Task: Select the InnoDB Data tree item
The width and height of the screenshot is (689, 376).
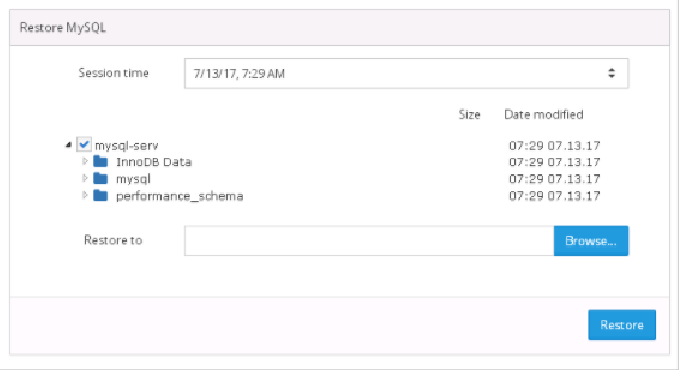Action: [x=154, y=162]
